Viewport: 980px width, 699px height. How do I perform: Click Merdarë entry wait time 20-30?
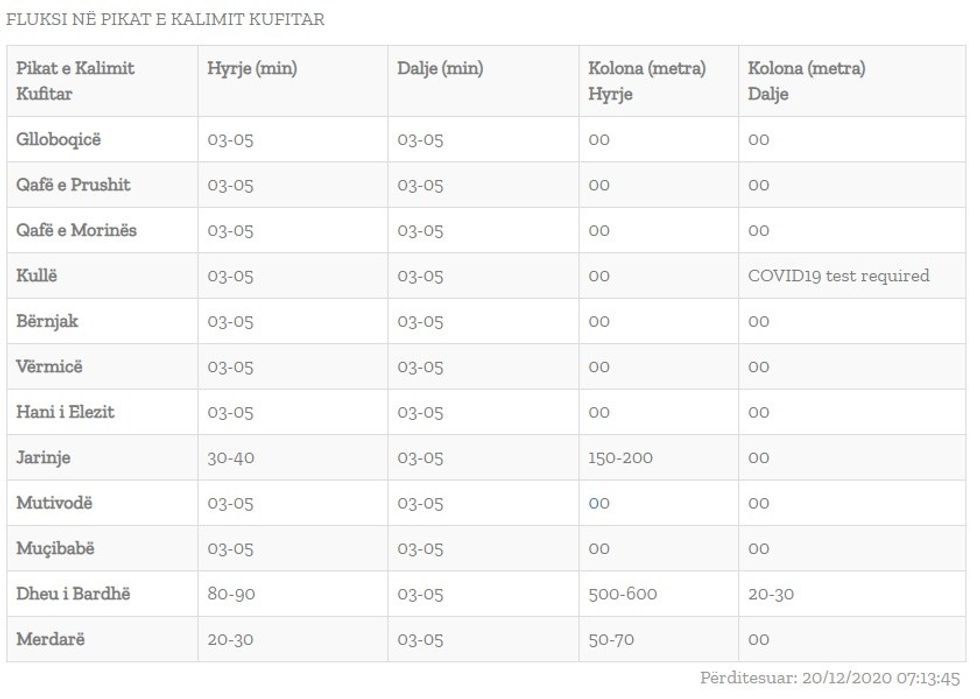click(x=230, y=639)
